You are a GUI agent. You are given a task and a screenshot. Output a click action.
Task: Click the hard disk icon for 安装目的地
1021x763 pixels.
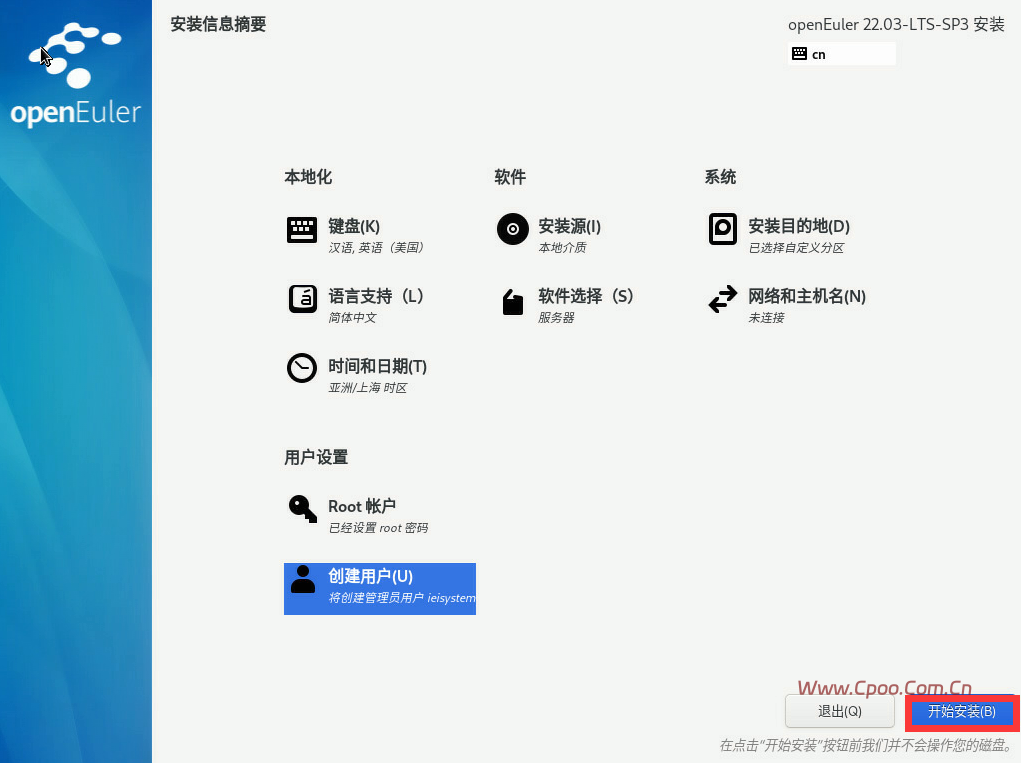[x=723, y=229]
